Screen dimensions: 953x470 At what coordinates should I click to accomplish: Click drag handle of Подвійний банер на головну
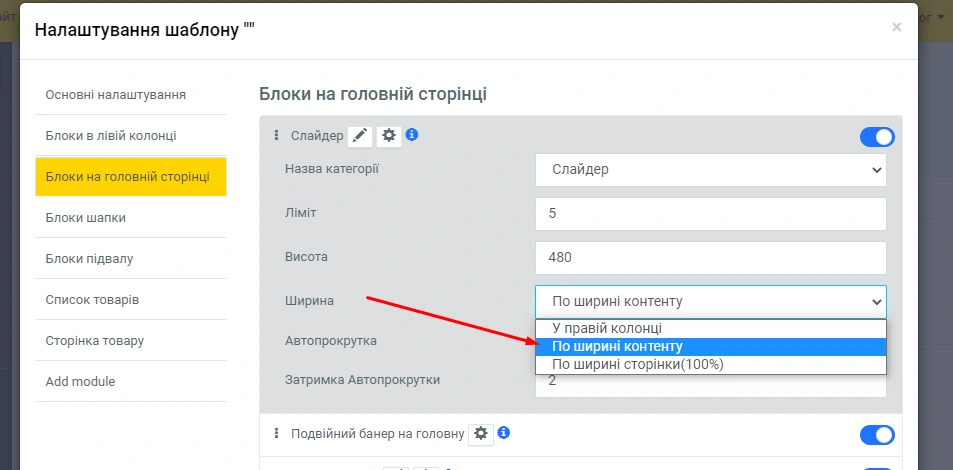[277, 433]
